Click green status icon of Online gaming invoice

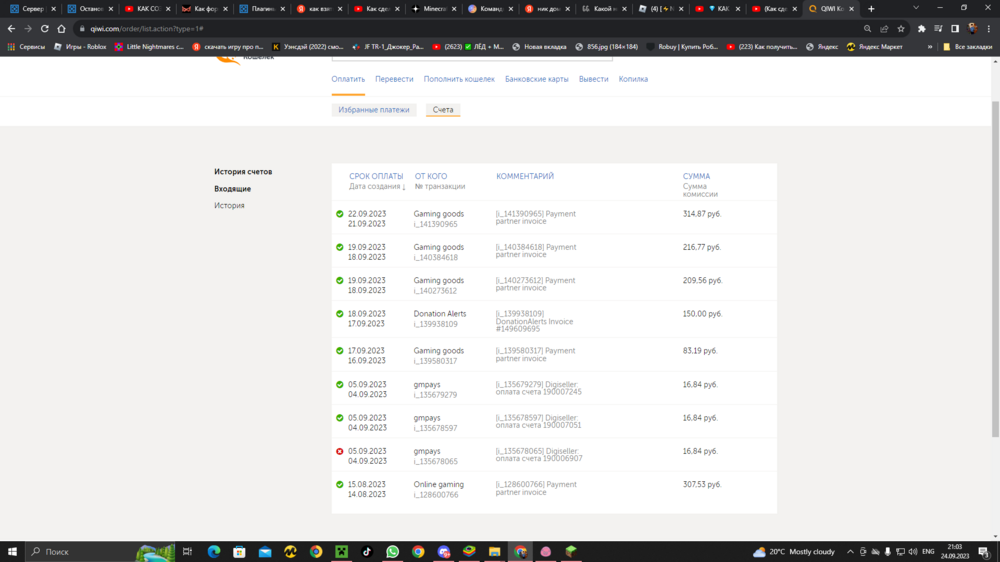(x=339, y=485)
